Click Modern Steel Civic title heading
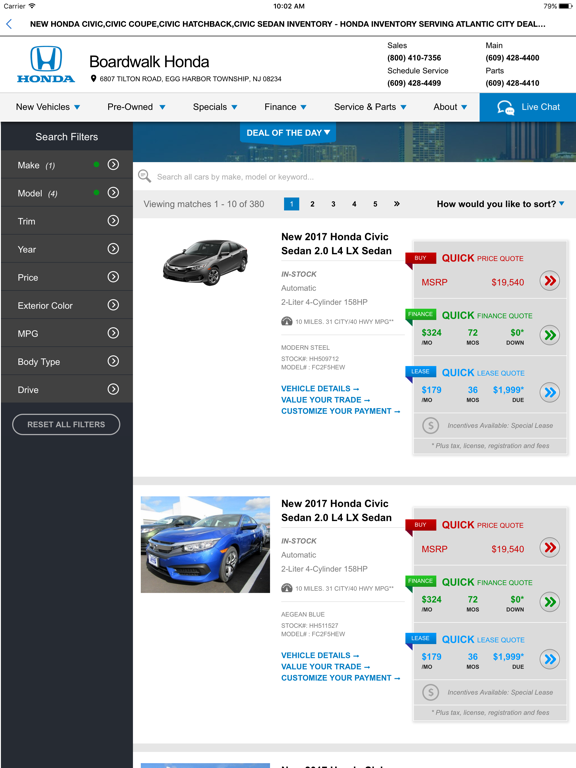 point(336,243)
